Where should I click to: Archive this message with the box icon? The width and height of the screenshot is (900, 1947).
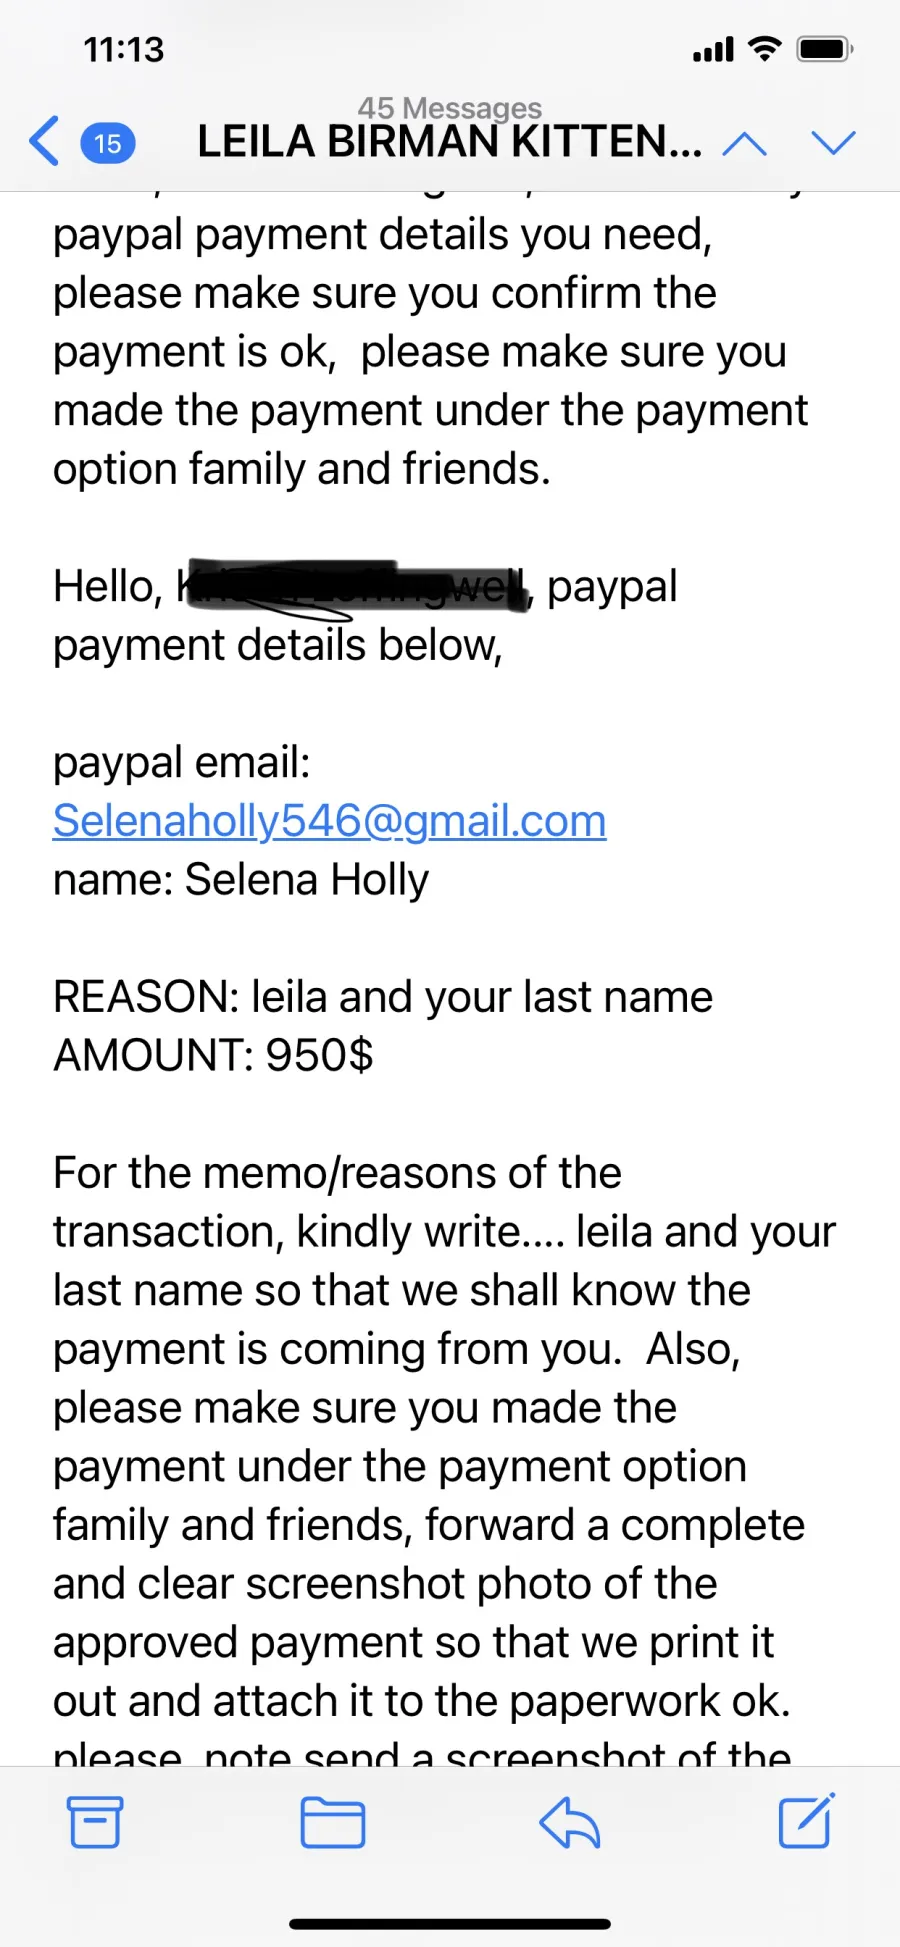click(95, 1821)
